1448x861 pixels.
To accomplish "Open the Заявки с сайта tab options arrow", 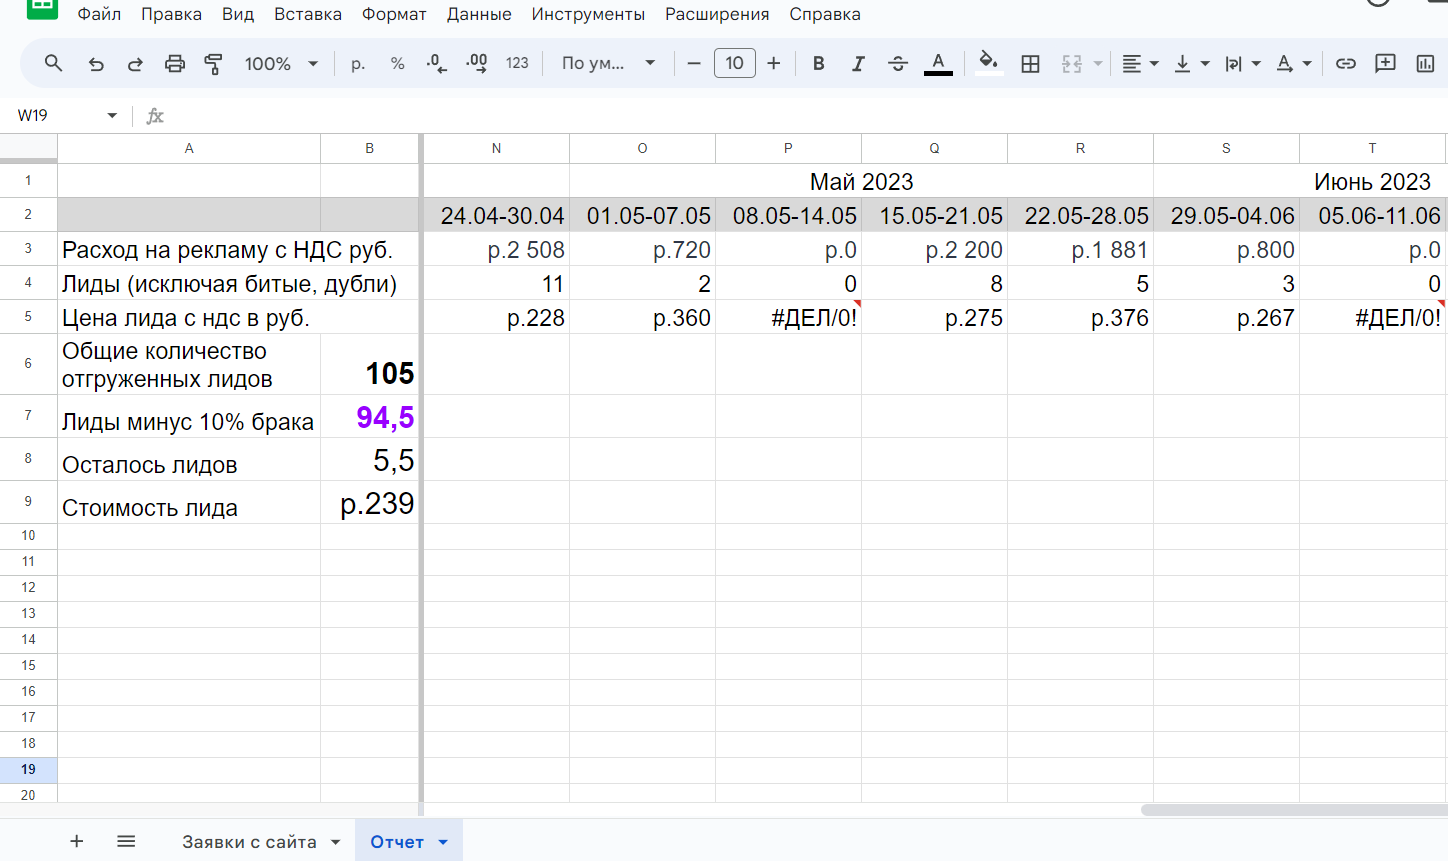I will tap(335, 842).
